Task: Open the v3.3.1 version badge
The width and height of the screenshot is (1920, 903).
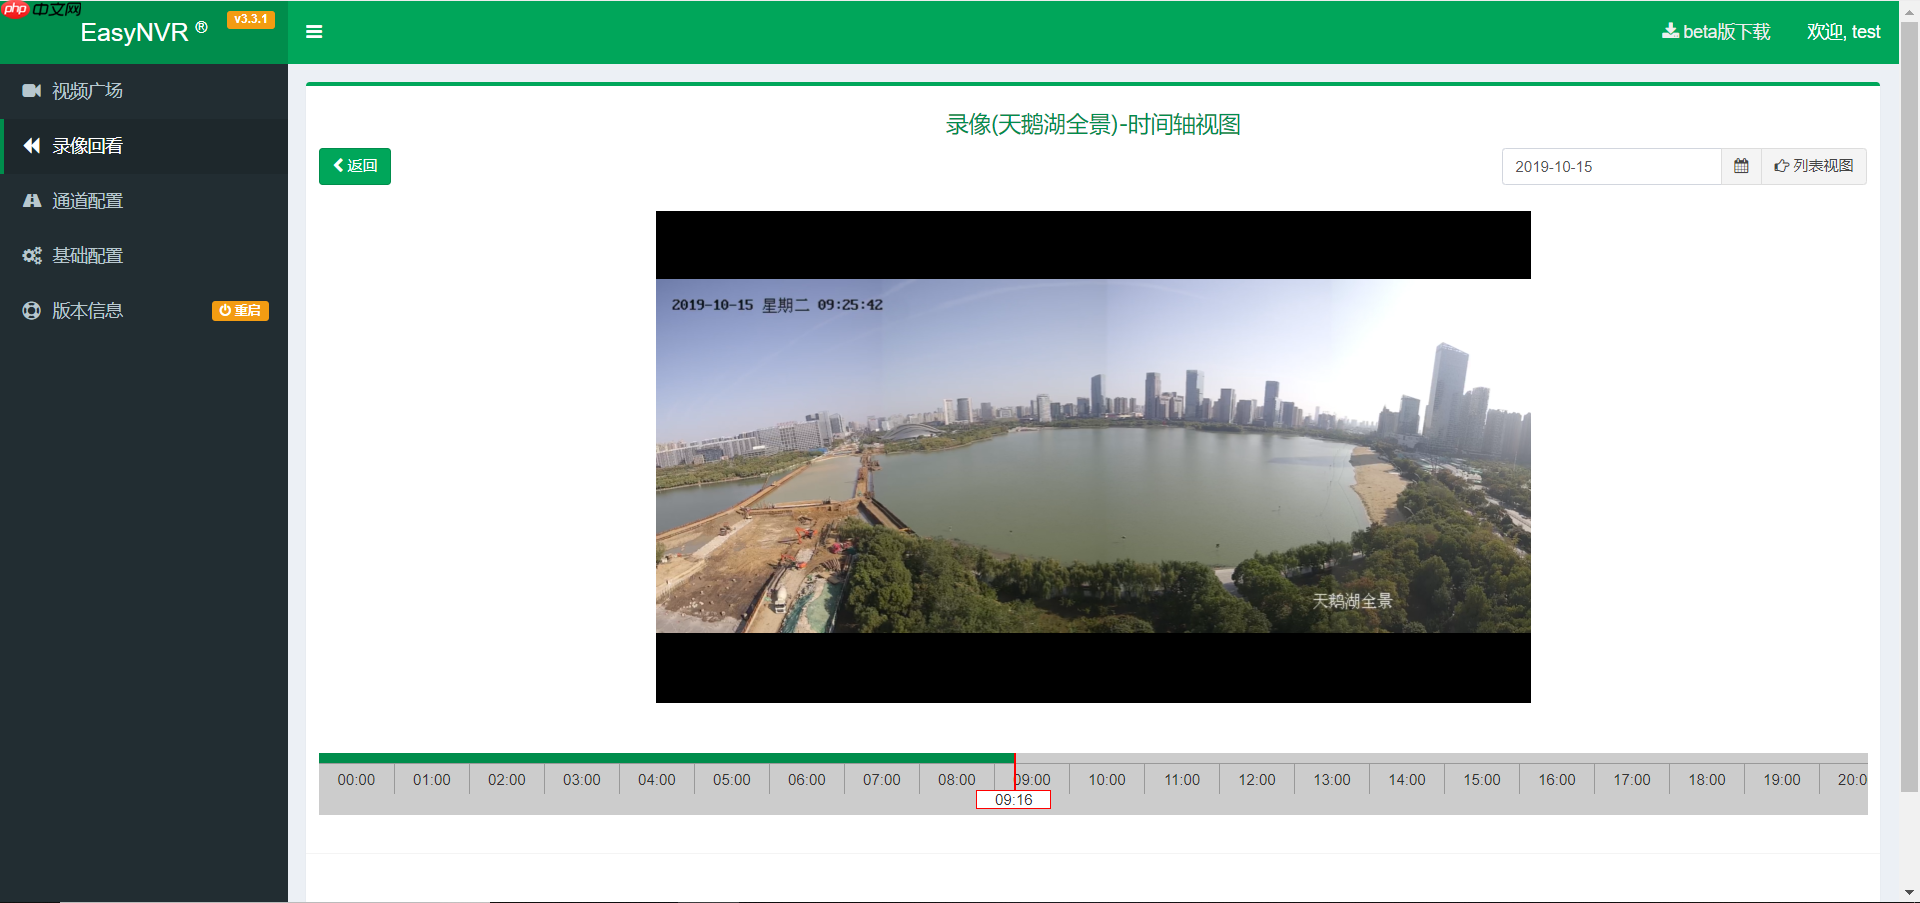Action: click(x=250, y=18)
